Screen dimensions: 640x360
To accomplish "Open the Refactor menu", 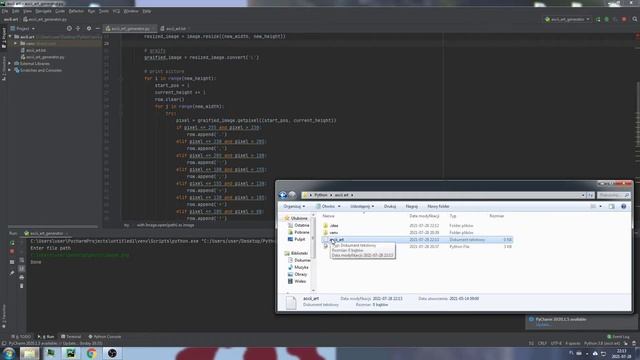I will (x=76, y=11).
